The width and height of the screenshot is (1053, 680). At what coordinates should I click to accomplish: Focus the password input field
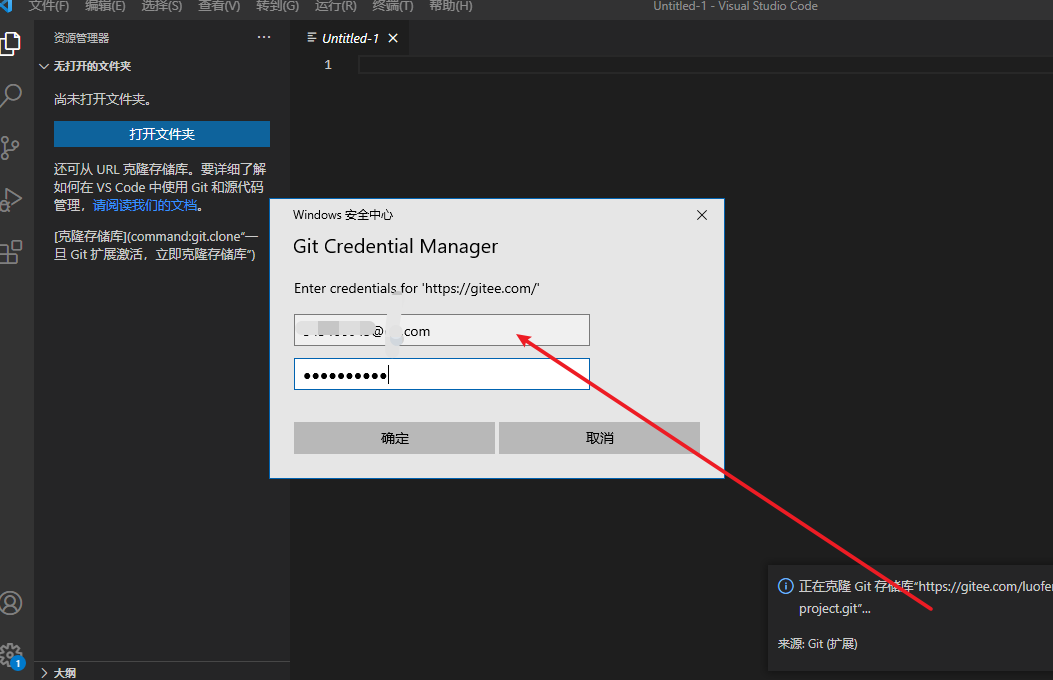click(442, 374)
